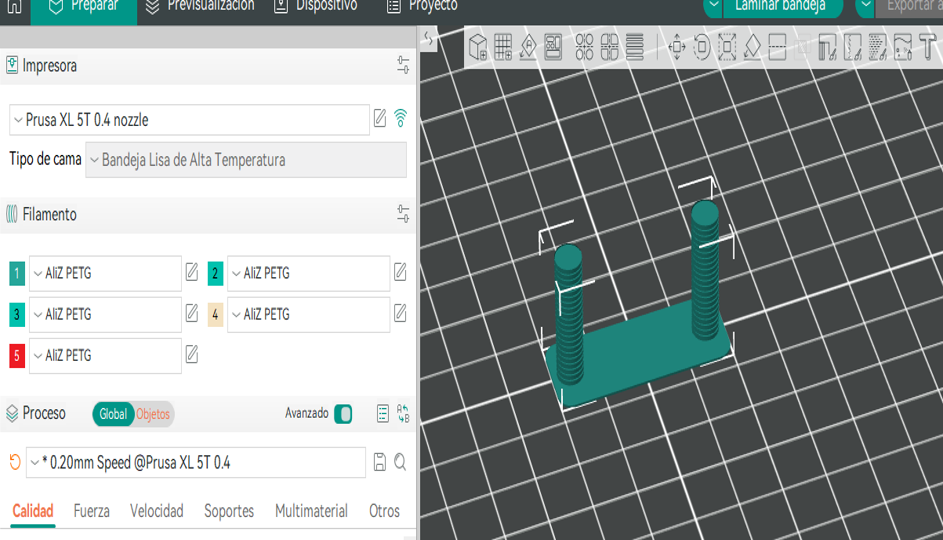Image resolution: width=943 pixels, height=540 pixels.
Task: Switch process mode to Global
Action: 113,414
